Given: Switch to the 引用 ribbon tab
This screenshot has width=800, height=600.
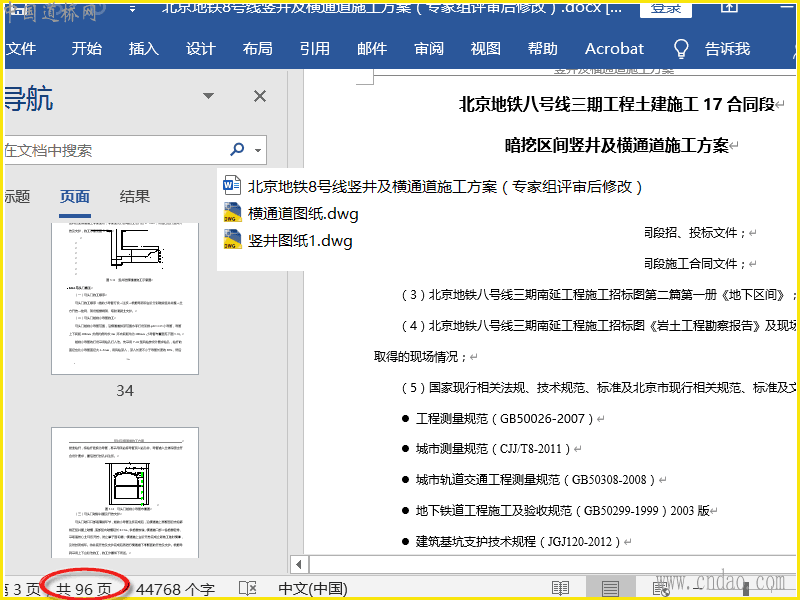Looking at the screenshot, I should (x=315, y=49).
